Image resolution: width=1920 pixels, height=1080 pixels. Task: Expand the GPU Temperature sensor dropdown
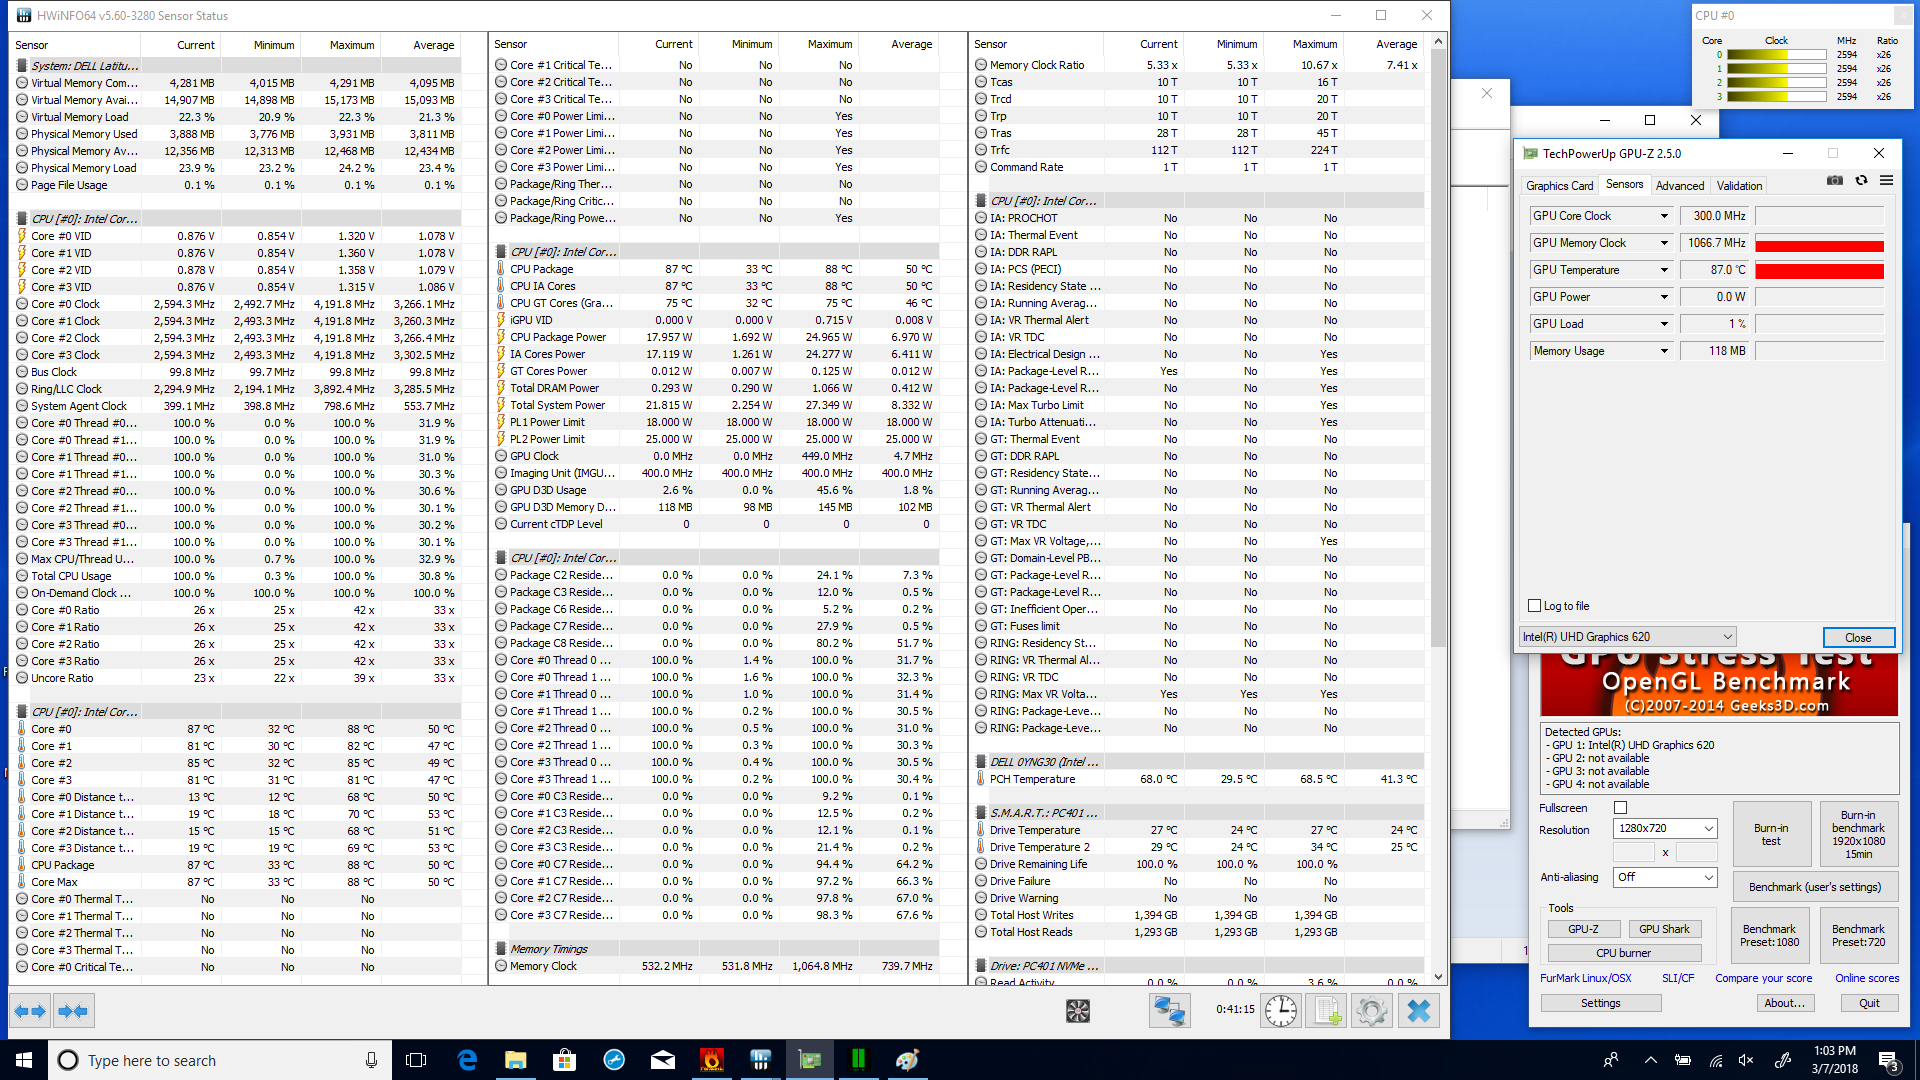pos(1664,270)
